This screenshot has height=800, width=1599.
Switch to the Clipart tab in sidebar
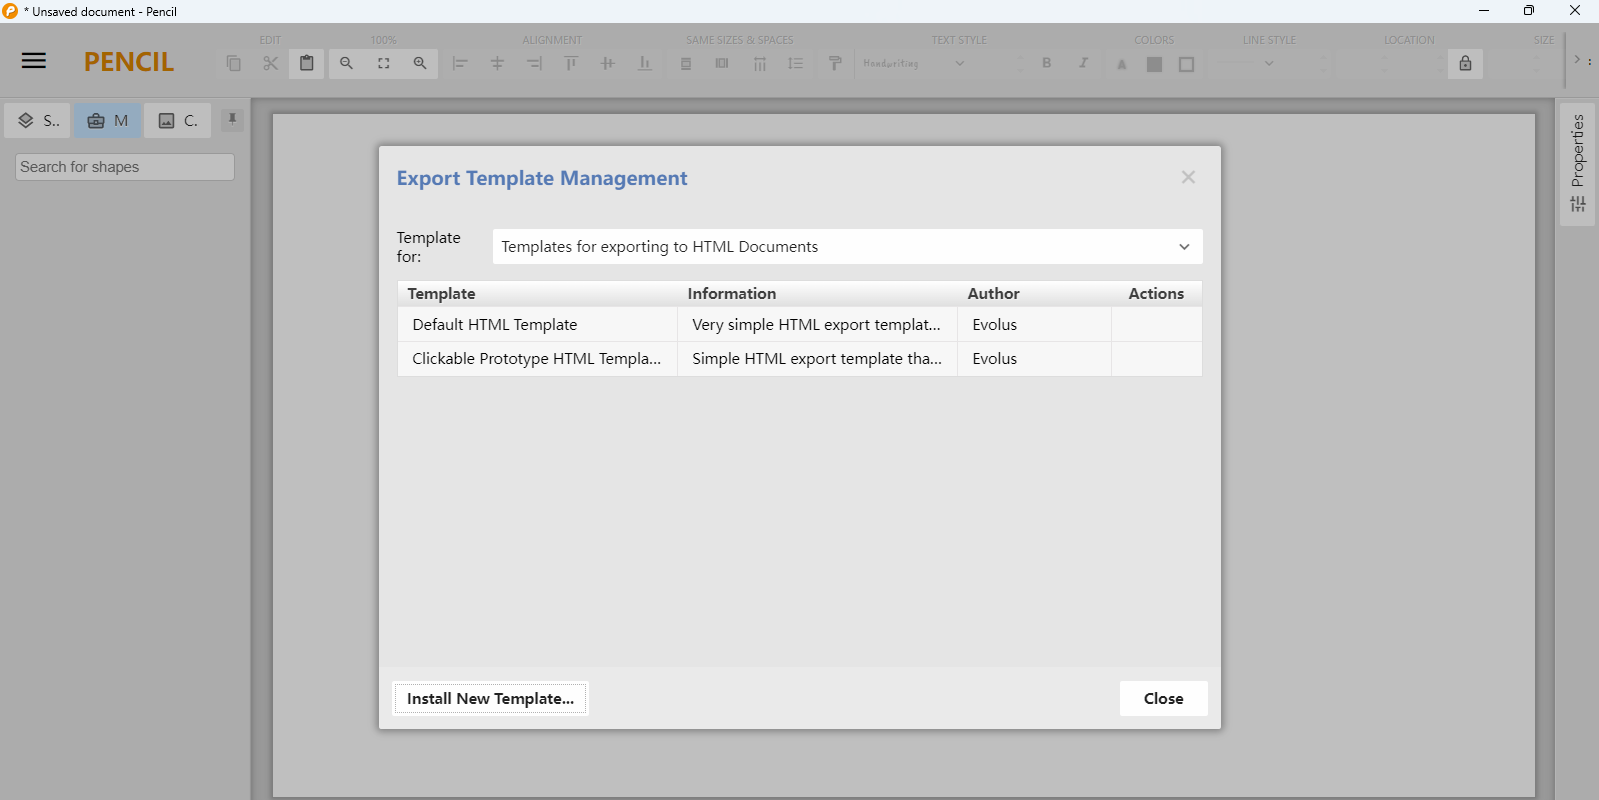click(x=178, y=121)
